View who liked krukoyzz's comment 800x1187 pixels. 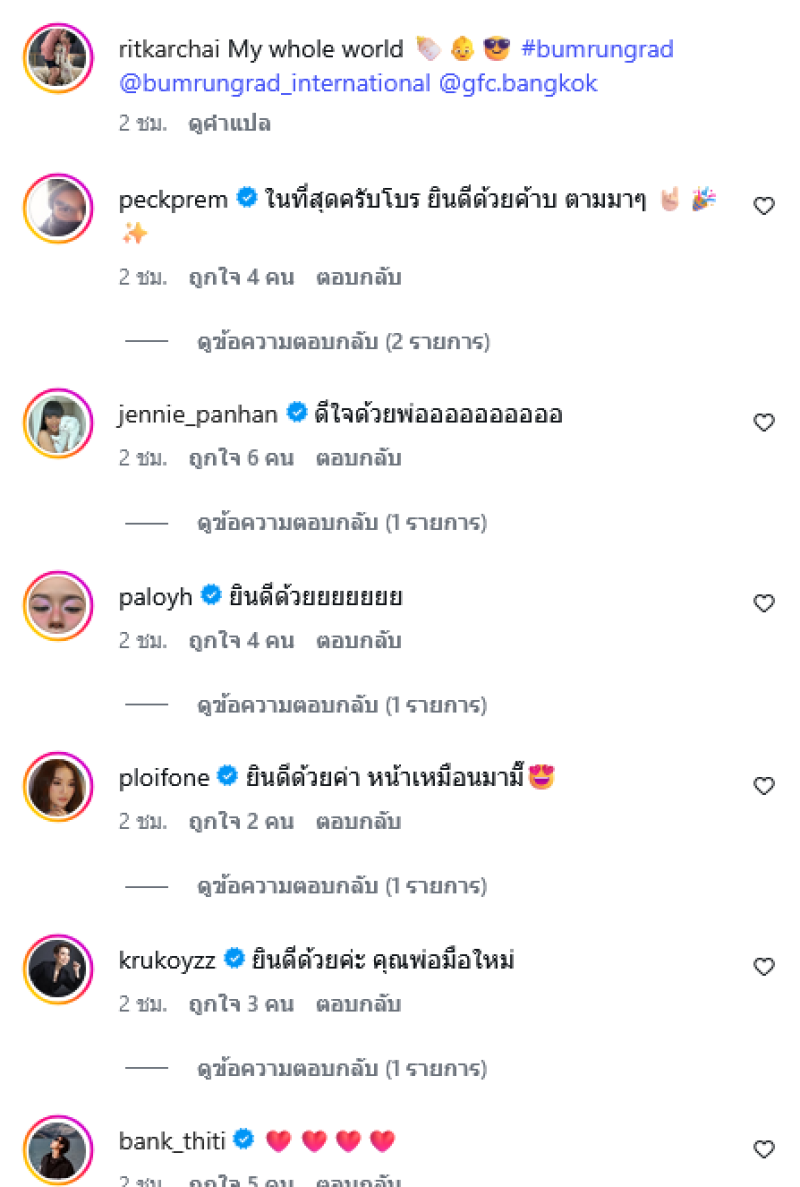point(241,1003)
